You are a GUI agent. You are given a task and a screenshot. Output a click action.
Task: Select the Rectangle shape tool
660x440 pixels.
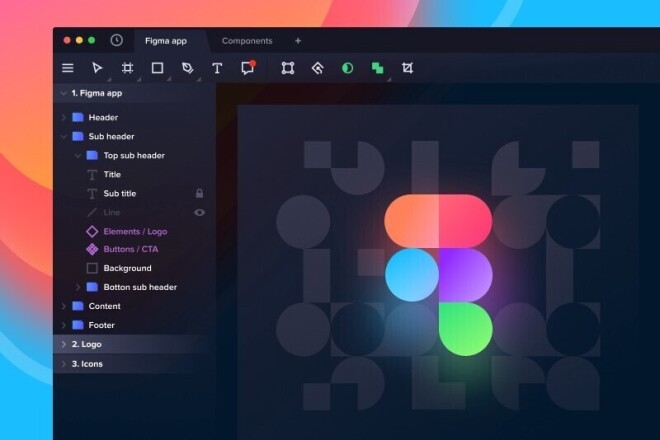[157, 68]
